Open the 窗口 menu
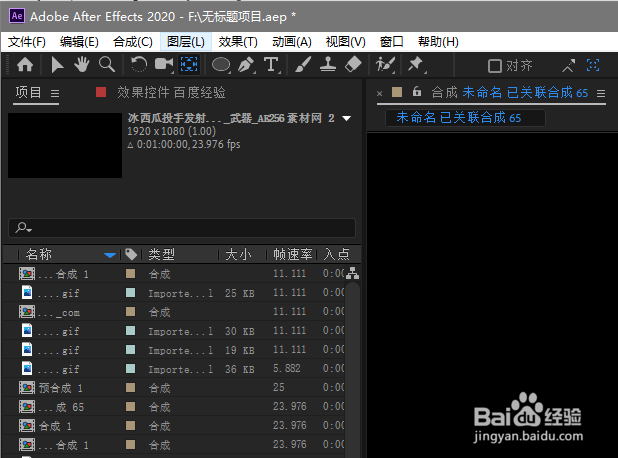The width and height of the screenshot is (618, 458). click(x=391, y=42)
